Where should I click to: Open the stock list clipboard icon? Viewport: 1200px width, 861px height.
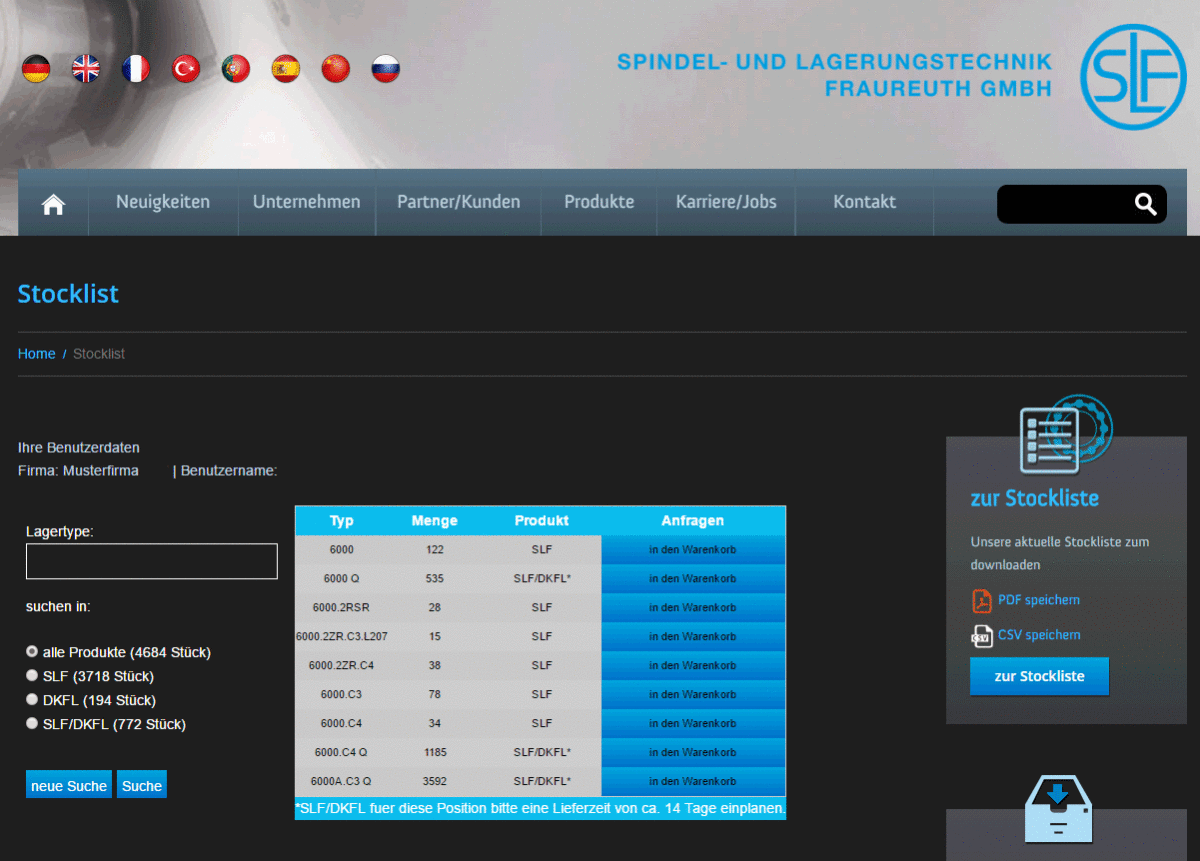coord(1064,435)
